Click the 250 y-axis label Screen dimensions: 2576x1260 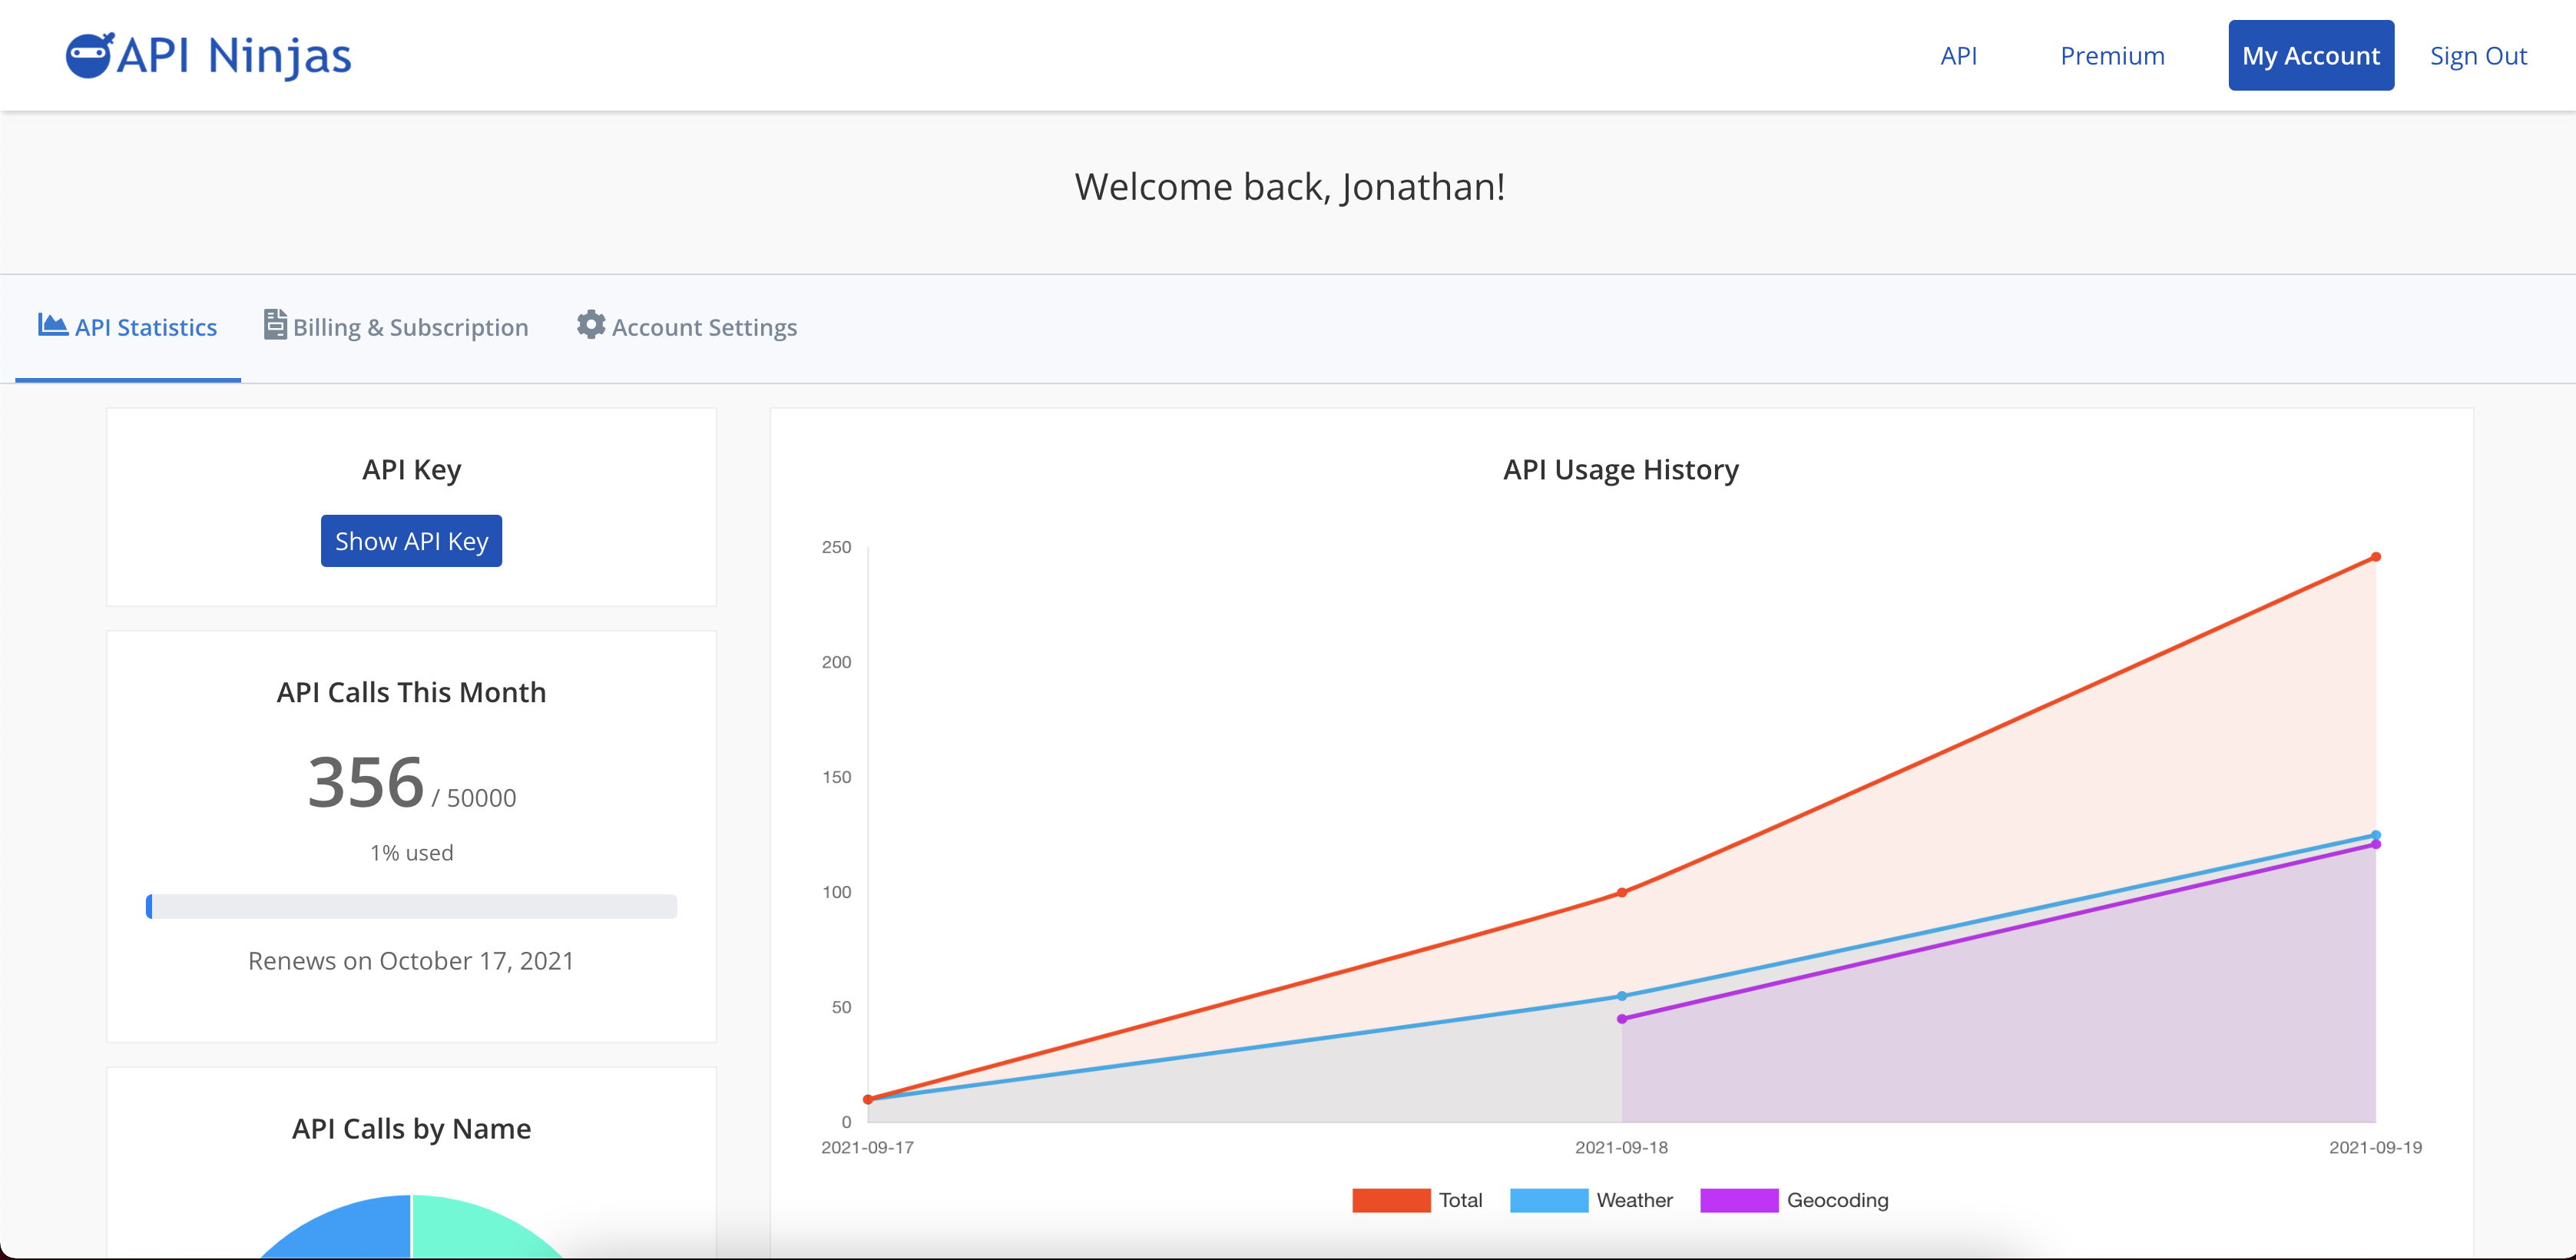836,547
